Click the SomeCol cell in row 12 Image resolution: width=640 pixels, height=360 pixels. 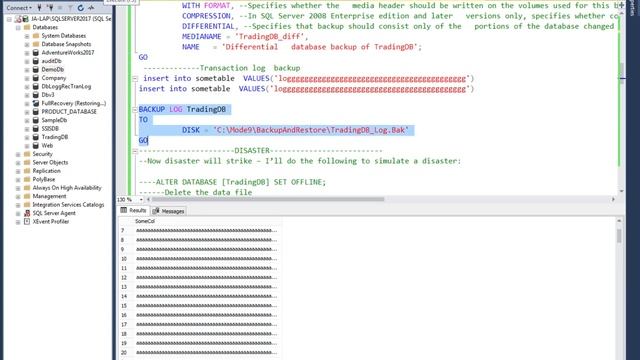(x=206, y=278)
